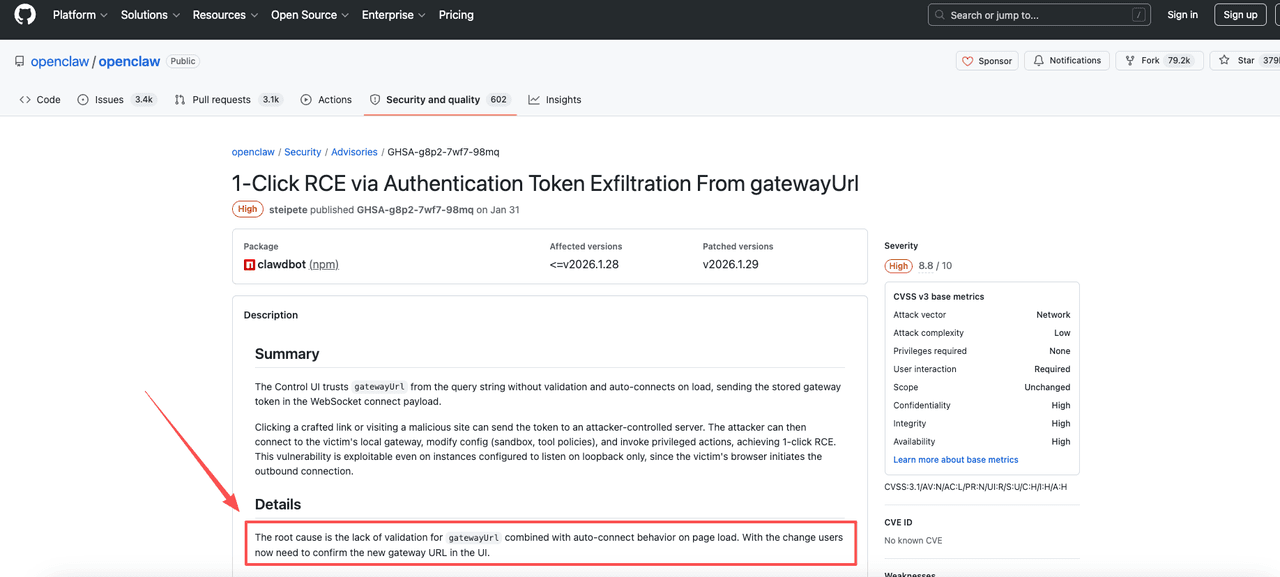Click the Security count badge 602

(498, 100)
